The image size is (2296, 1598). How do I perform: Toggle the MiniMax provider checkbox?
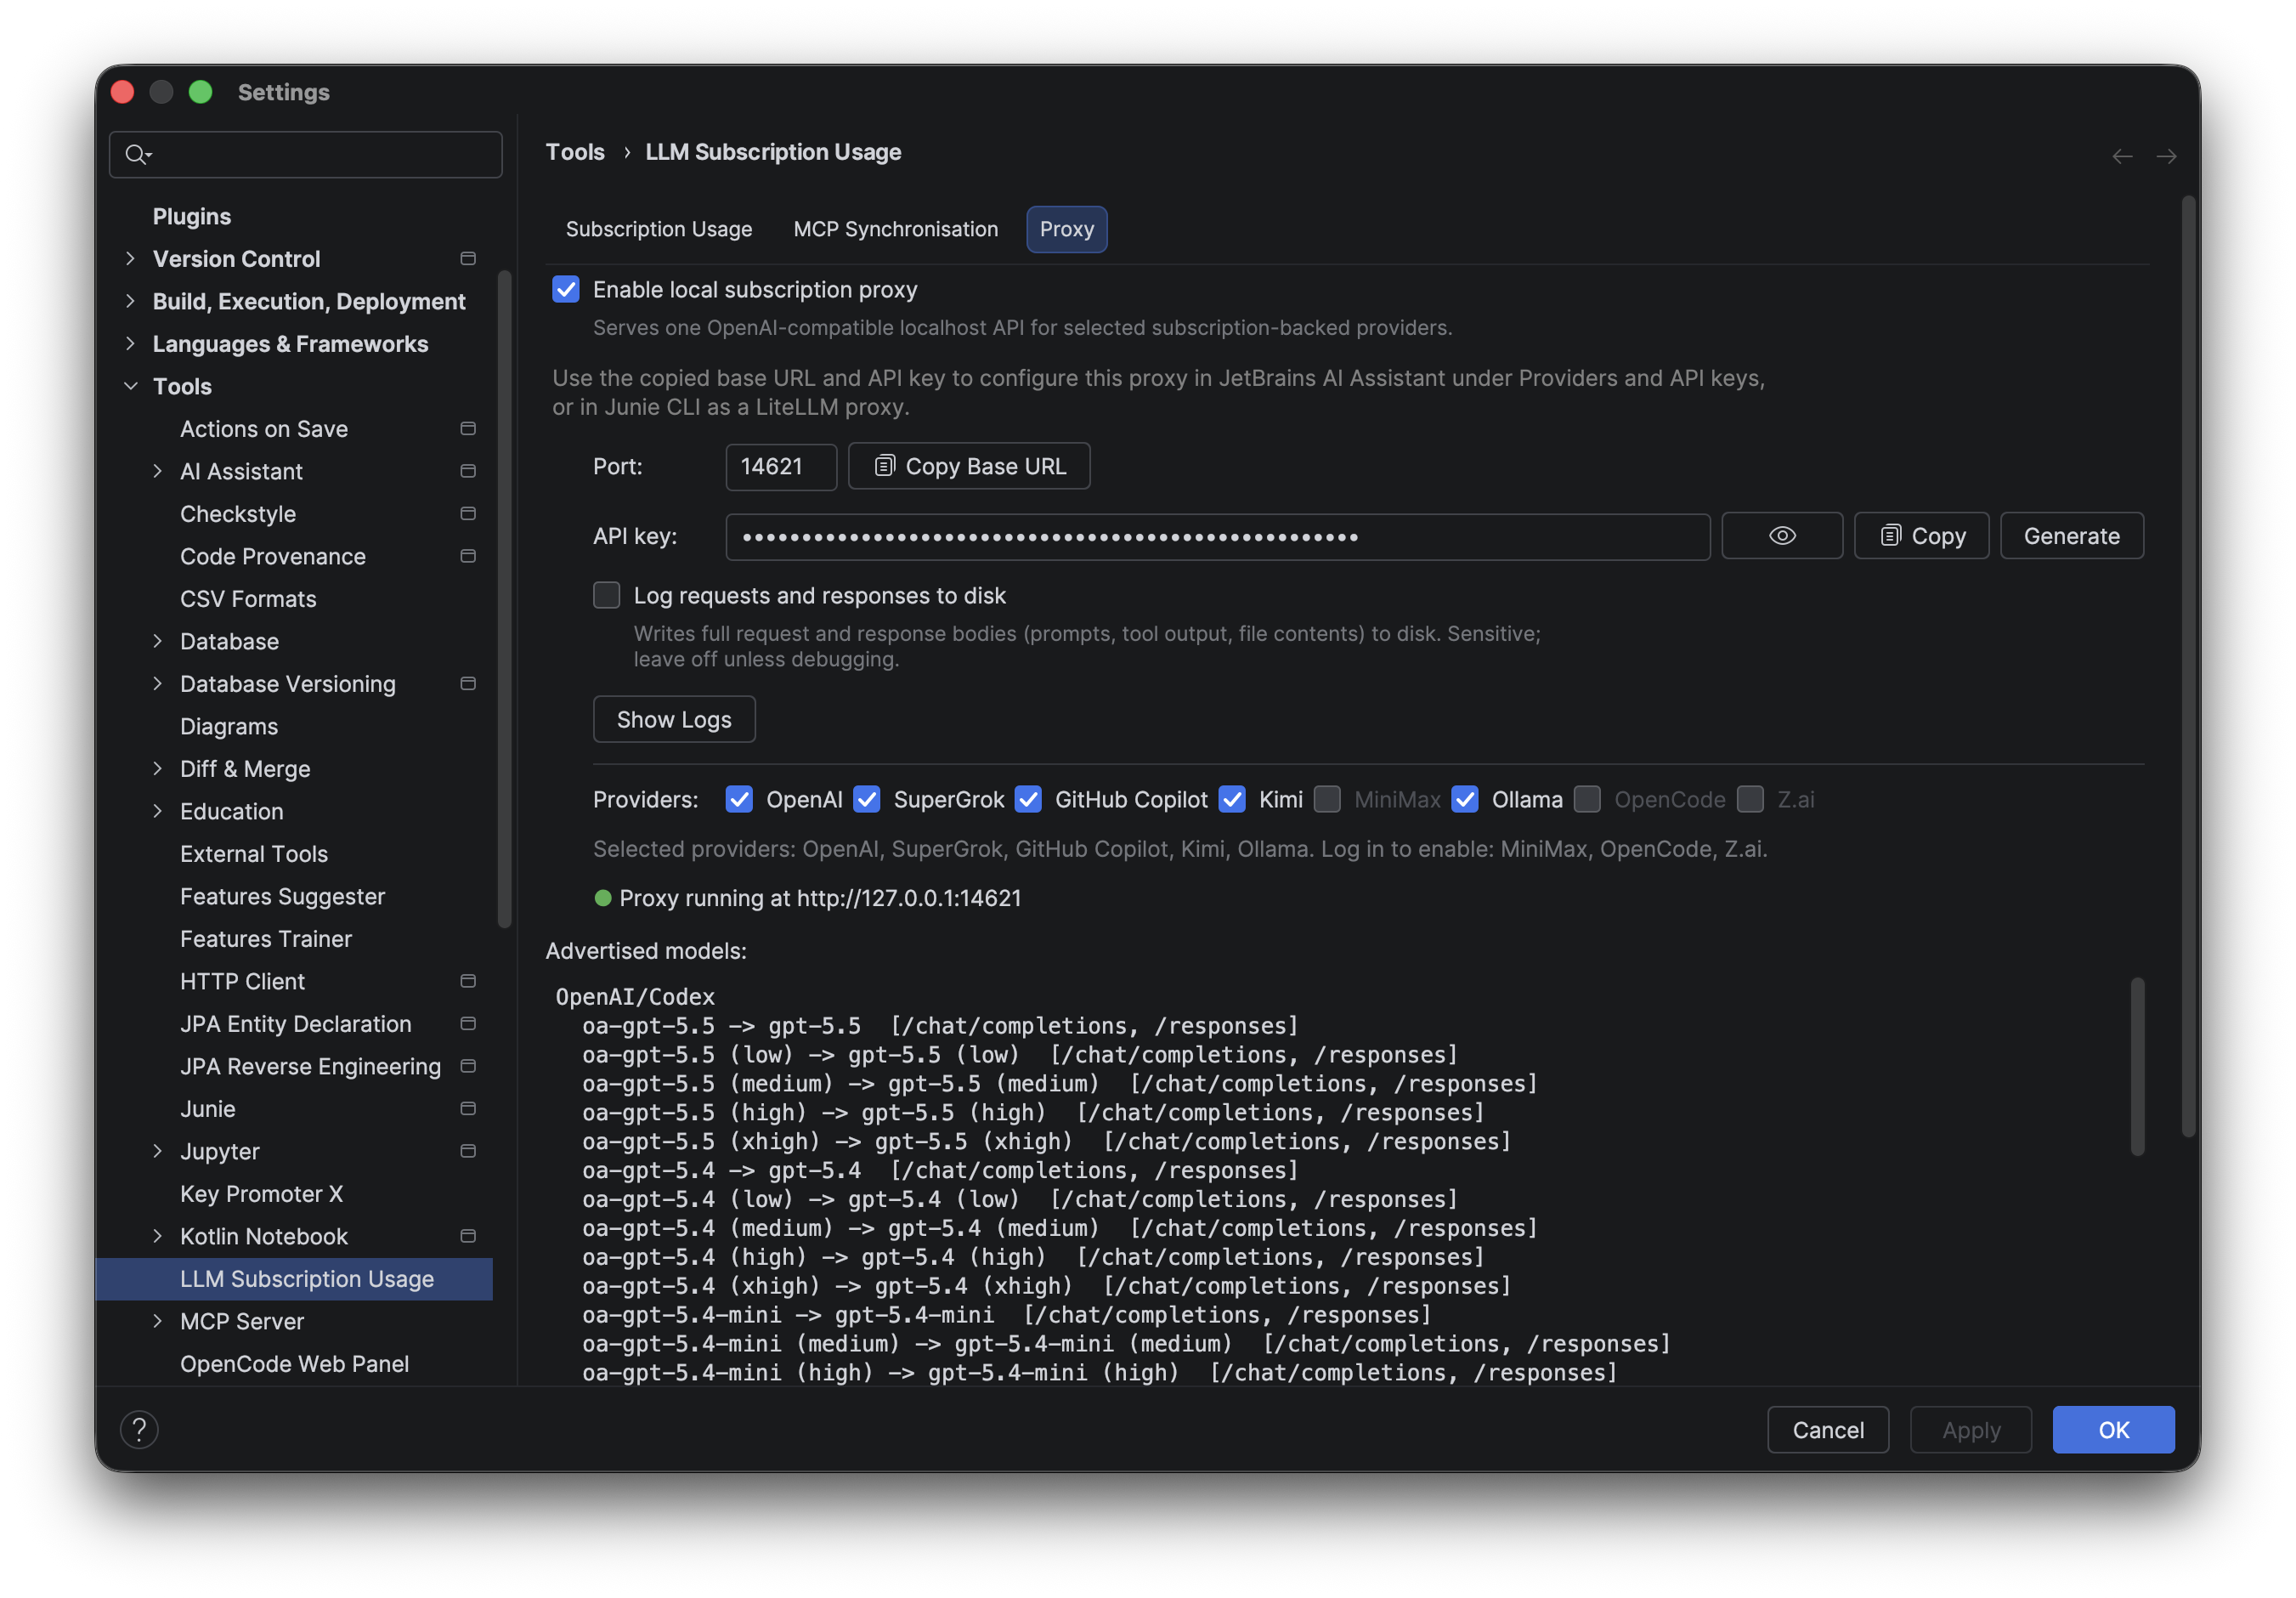(x=1327, y=800)
